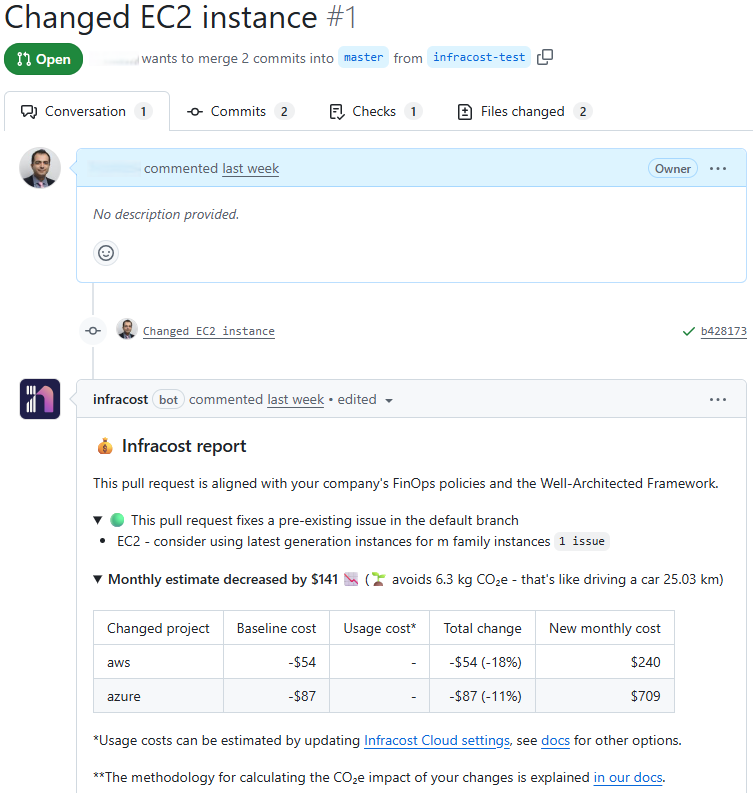The image size is (753, 793).
Task: Click the add emoji reaction smiley icon
Action: pos(106,253)
